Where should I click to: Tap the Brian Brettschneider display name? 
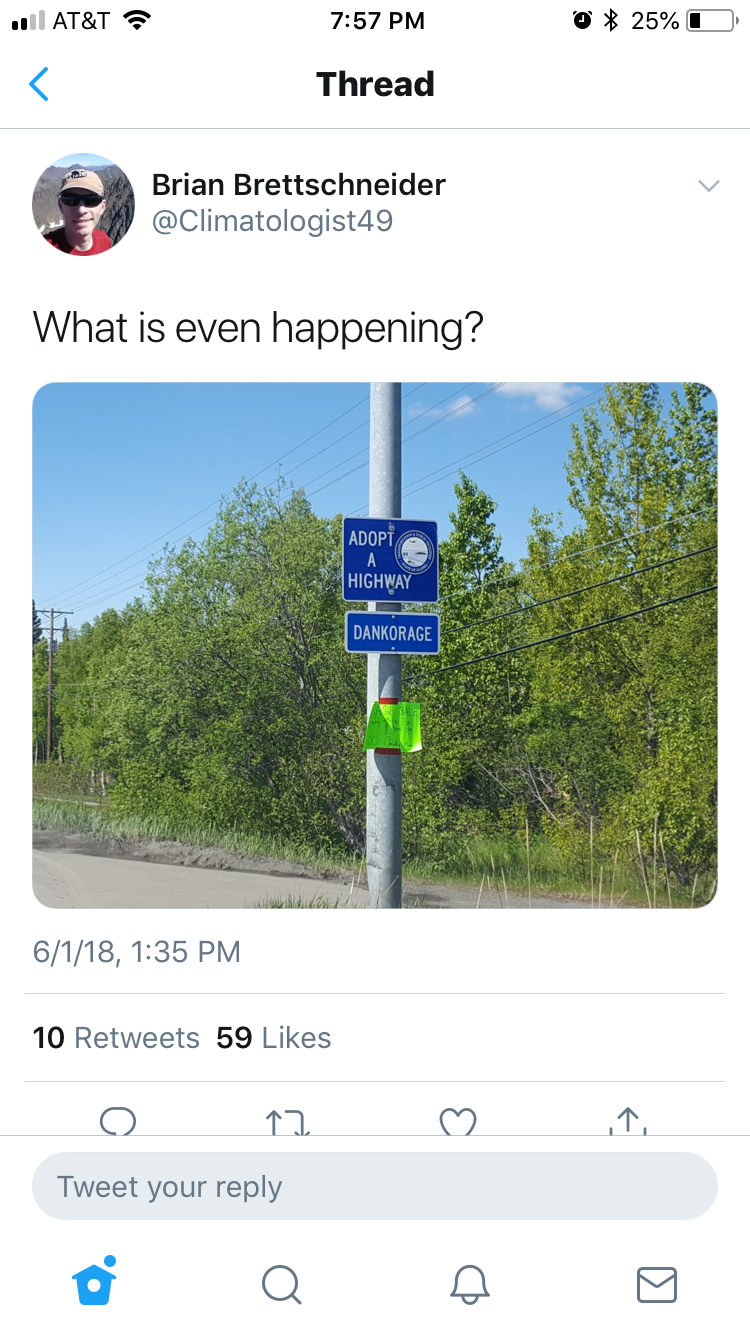click(298, 184)
